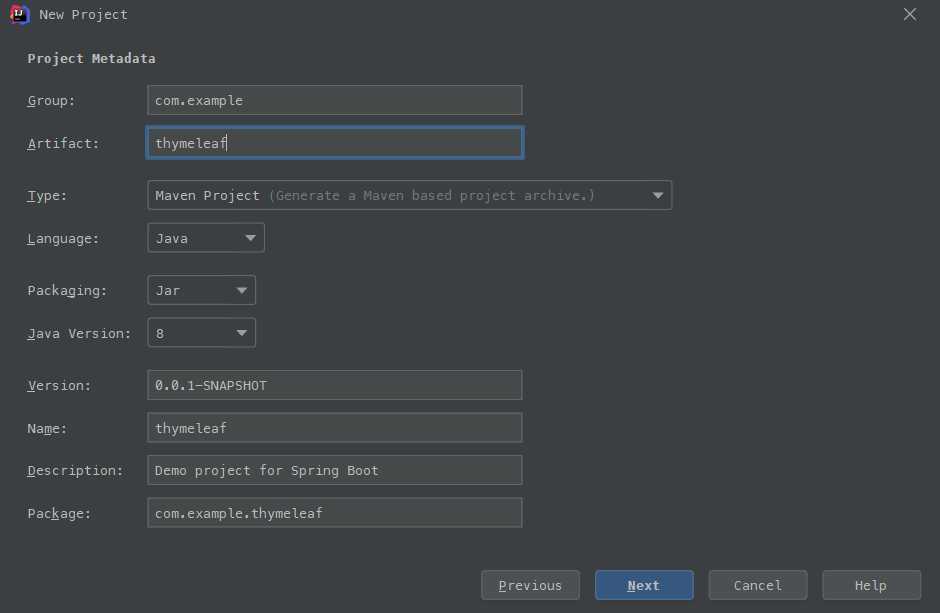The image size is (940, 613).
Task: Click the Group: label
Action: [x=51, y=101]
